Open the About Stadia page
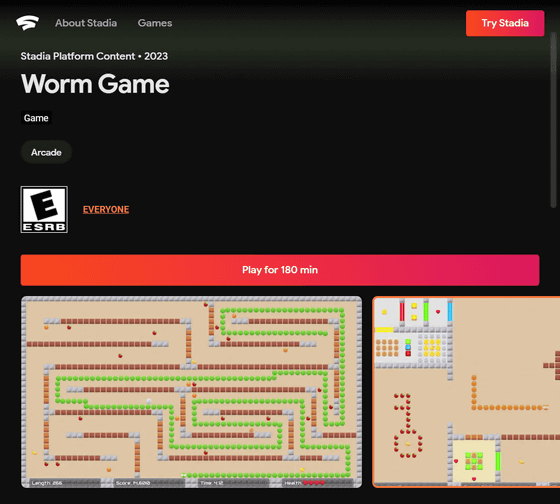The height and width of the screenshot is (504, 560). (86, 23)
